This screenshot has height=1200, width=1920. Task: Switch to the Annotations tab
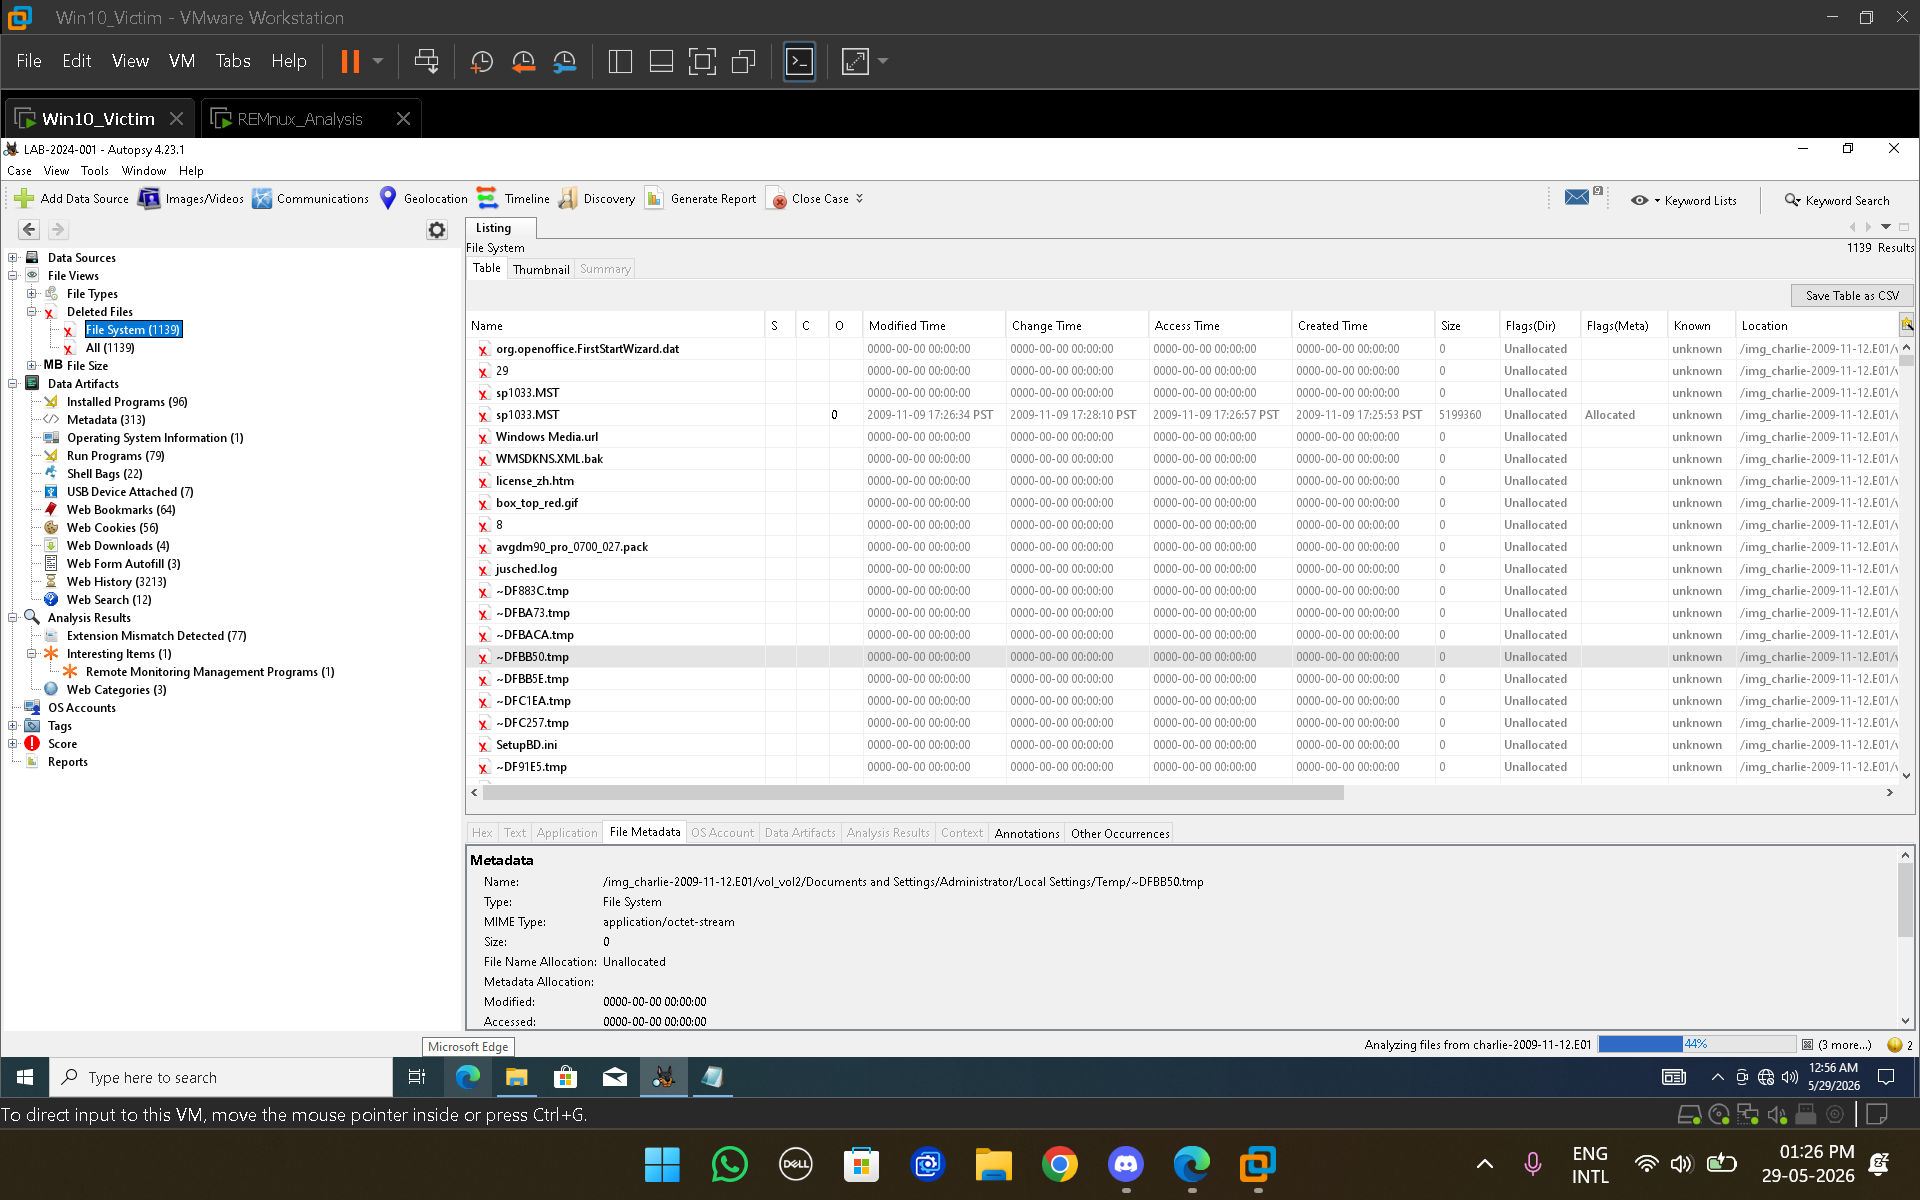[x=1027, y=833]
